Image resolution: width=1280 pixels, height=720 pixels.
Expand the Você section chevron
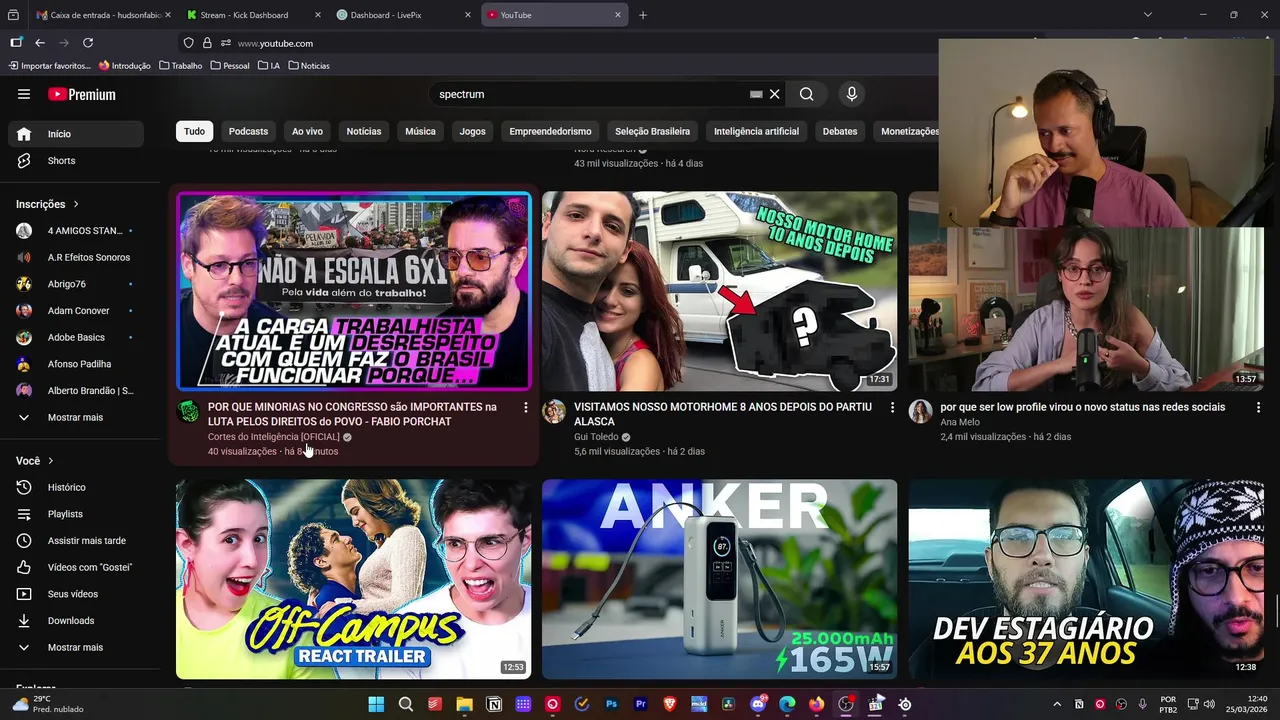pyautogui.click(x=50, y=461)
